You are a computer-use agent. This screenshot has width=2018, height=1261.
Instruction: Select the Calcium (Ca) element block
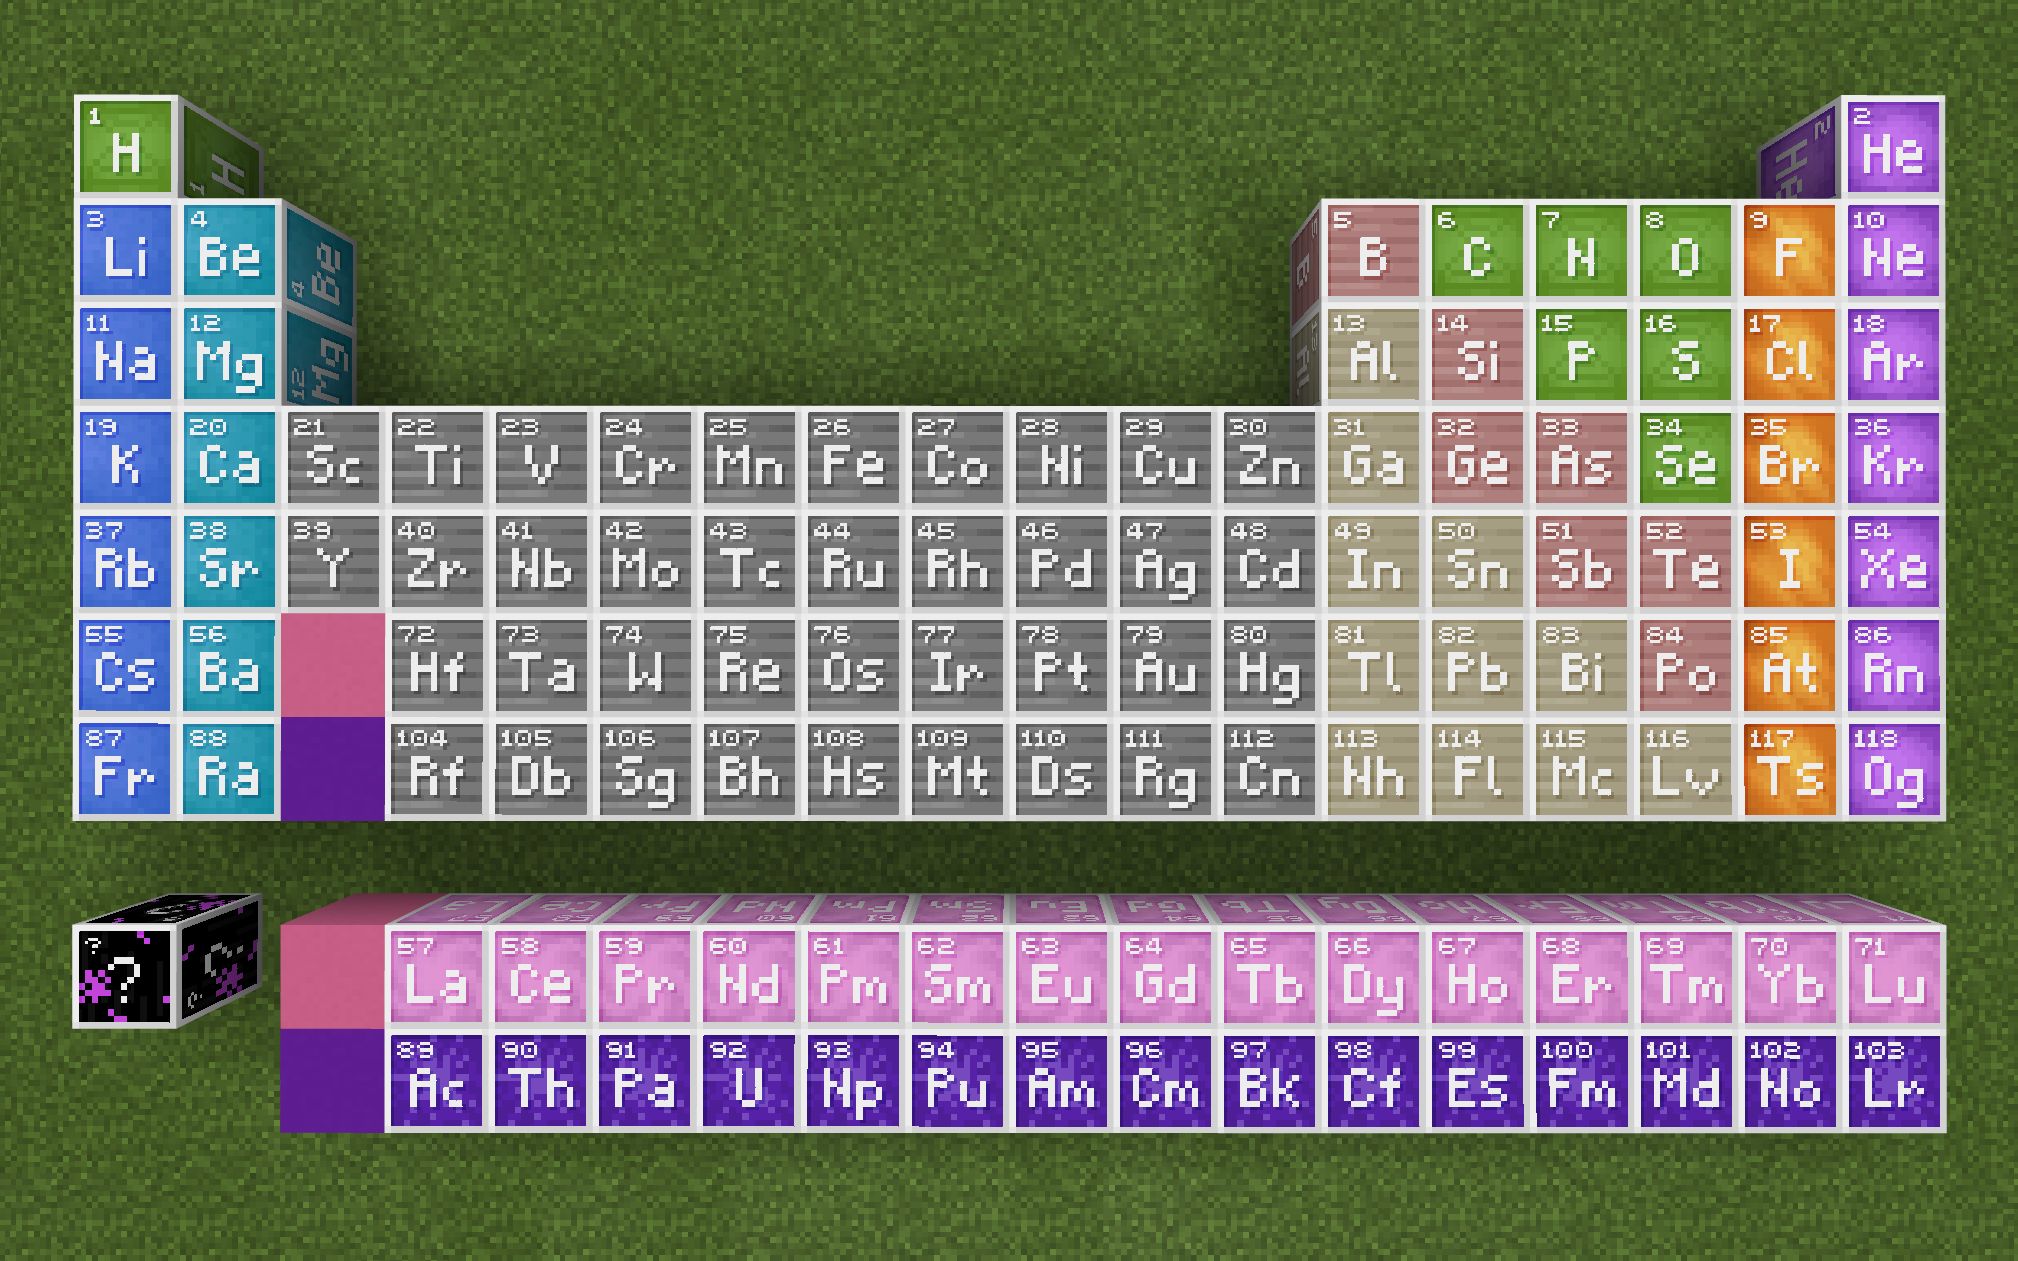click(229, 458)
